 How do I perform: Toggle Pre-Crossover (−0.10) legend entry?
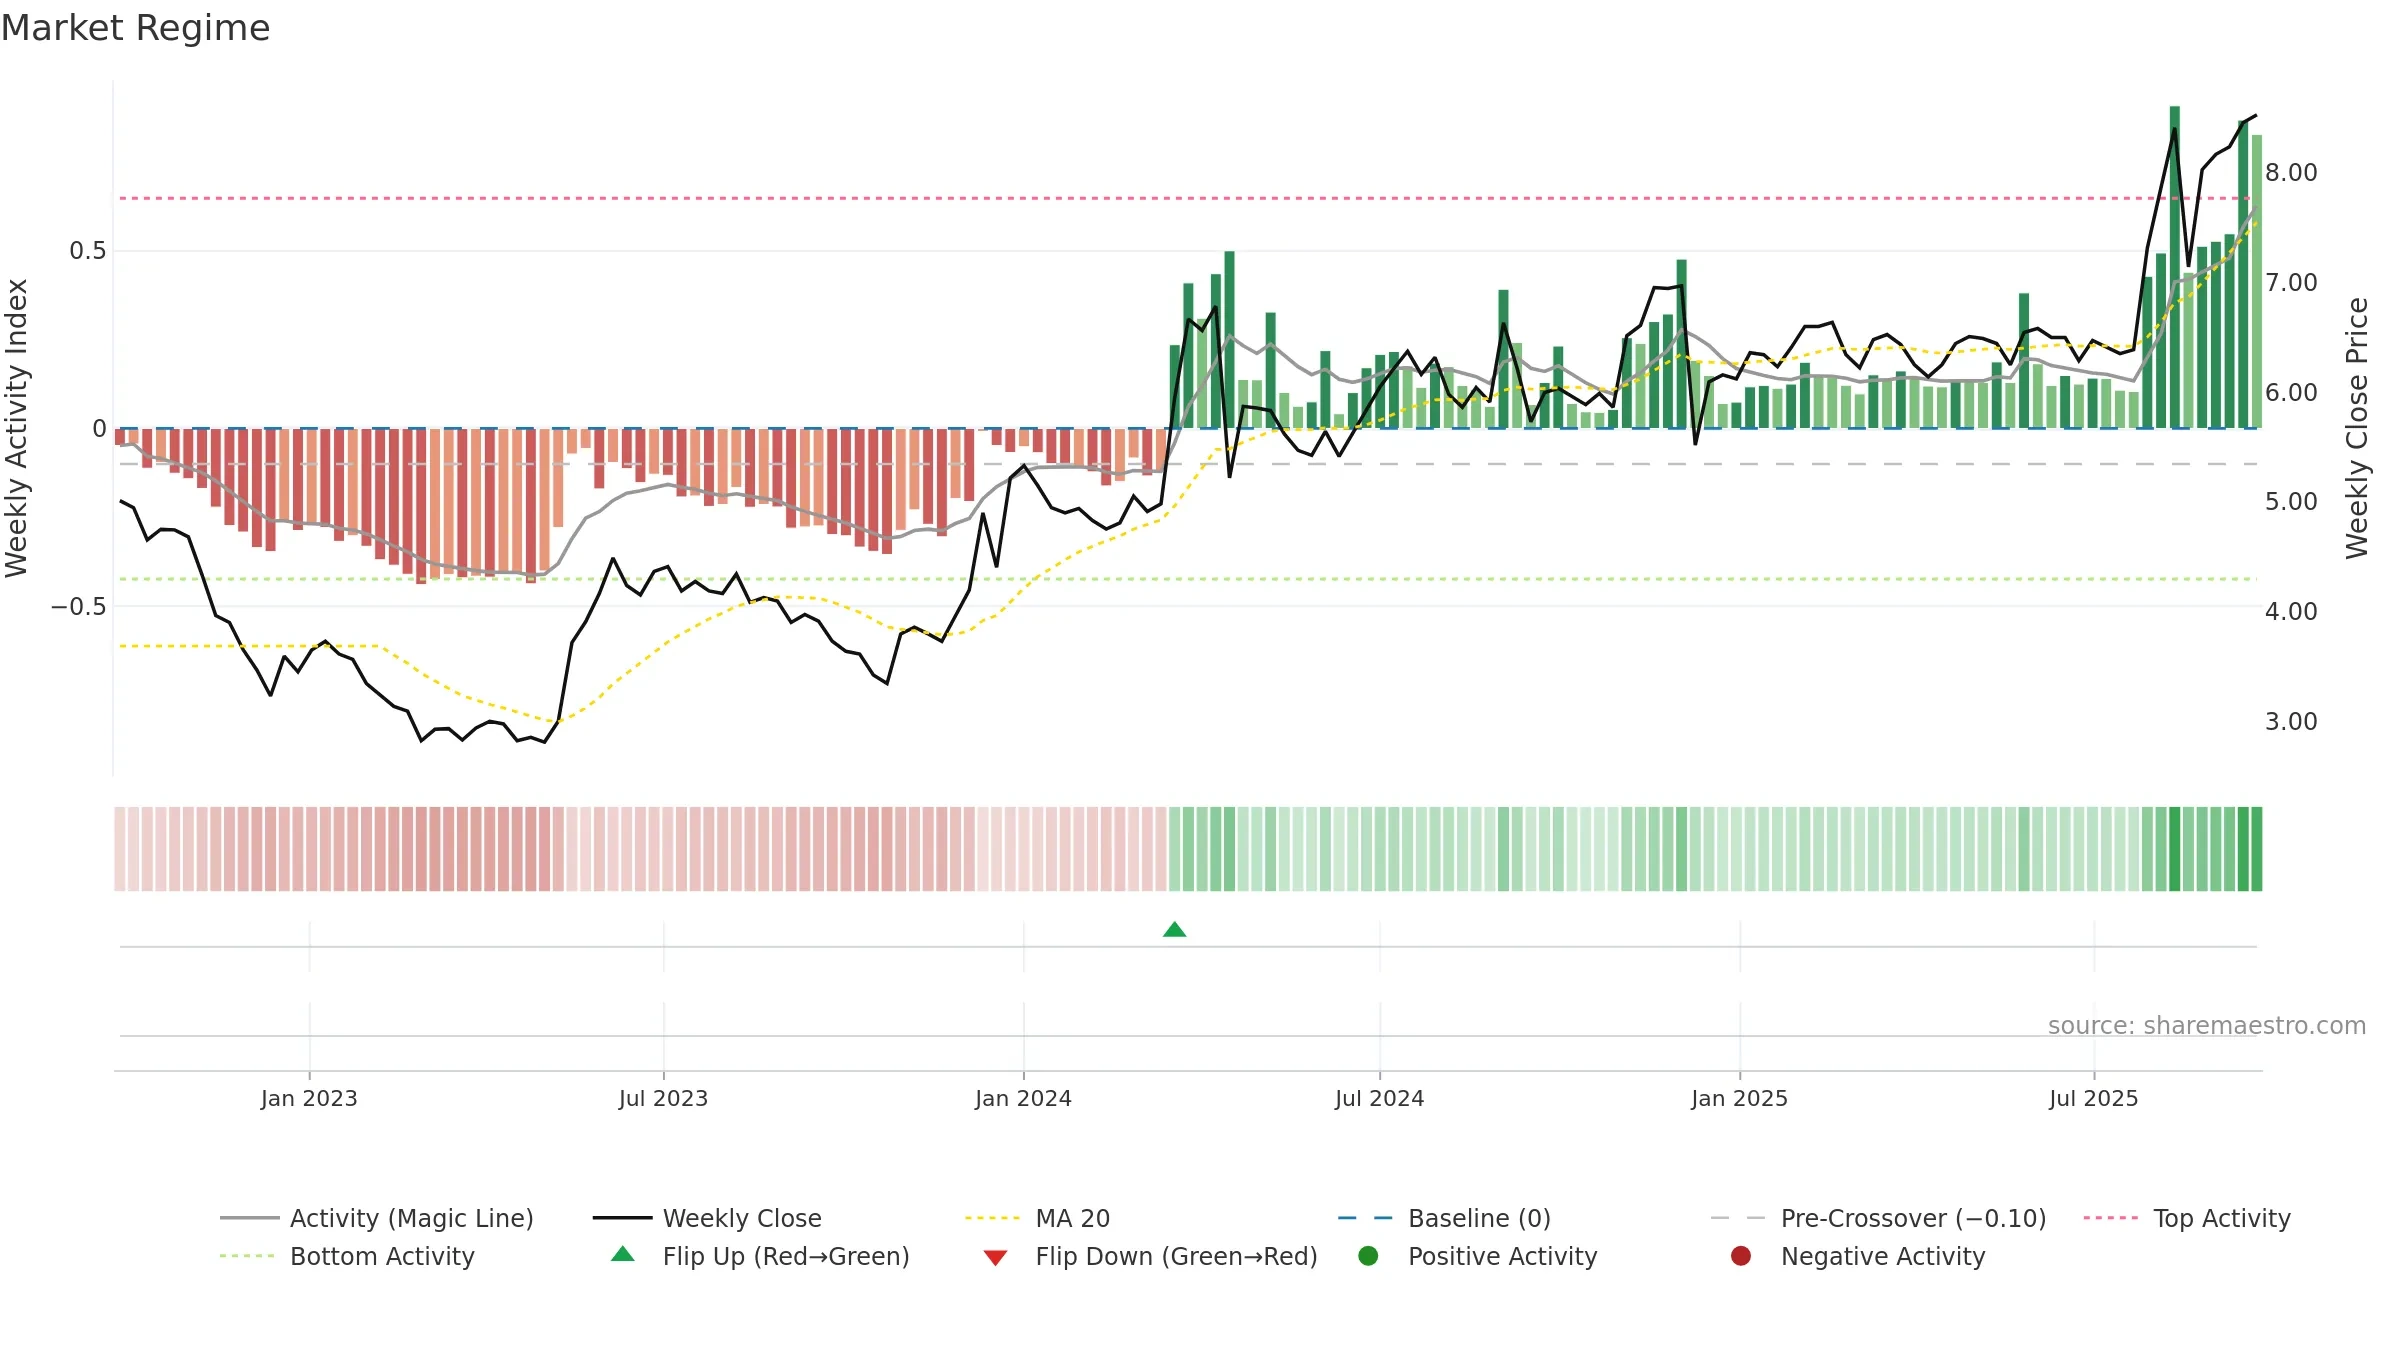point(1878,1218)
